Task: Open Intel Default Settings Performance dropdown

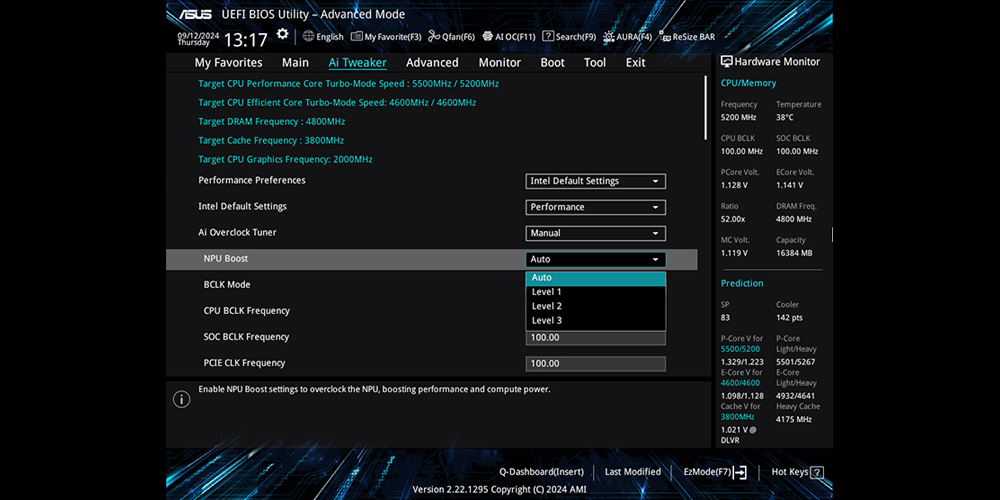Action: (x=596, y=207)
